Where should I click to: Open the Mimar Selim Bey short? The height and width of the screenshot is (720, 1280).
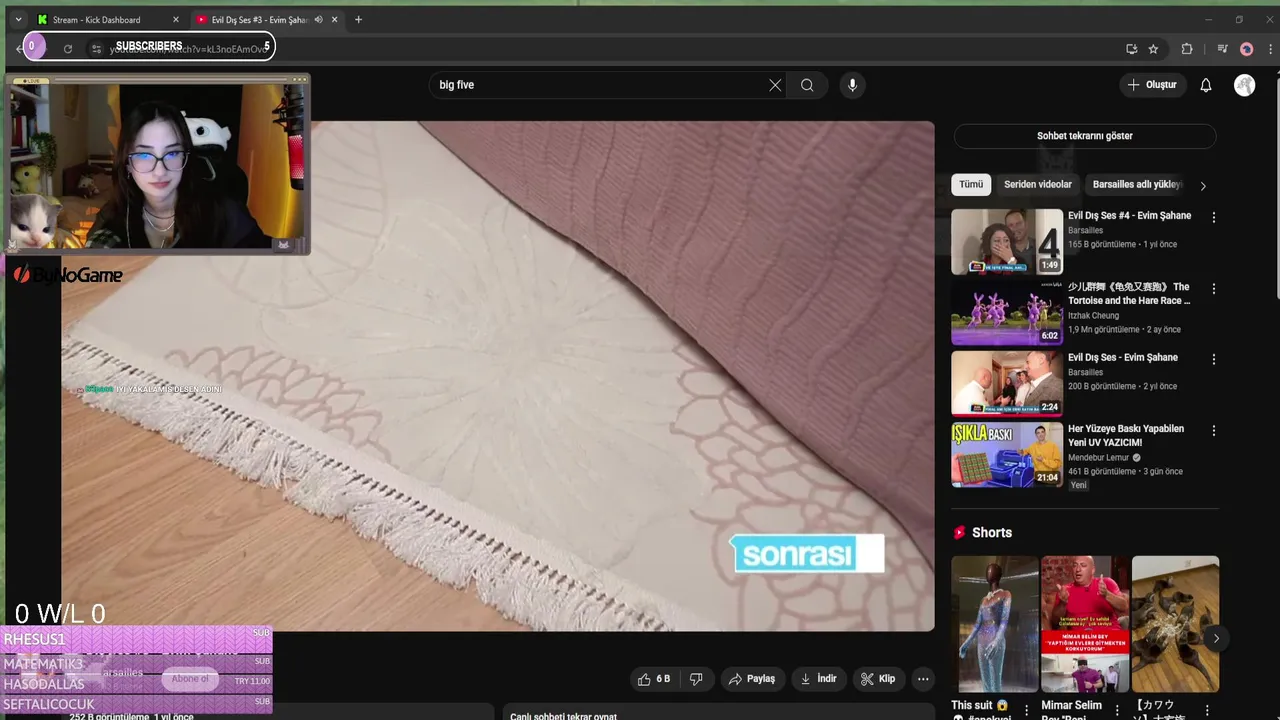point(1085,624)
